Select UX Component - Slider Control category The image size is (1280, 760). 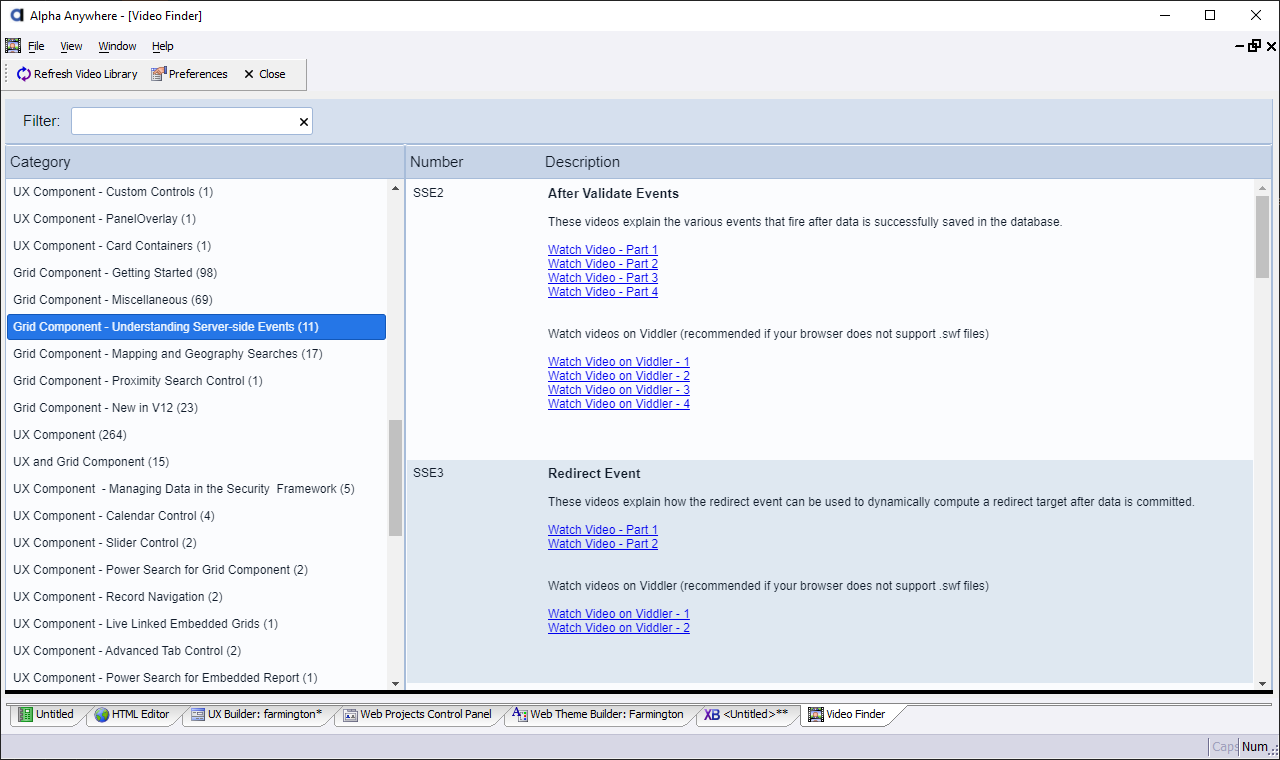click(196, 543)
